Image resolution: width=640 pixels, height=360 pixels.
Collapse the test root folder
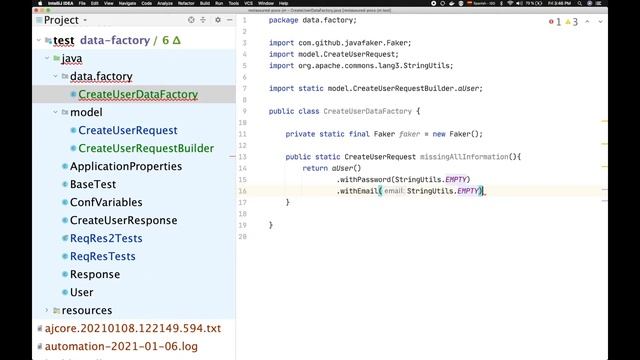click(39, 40)
